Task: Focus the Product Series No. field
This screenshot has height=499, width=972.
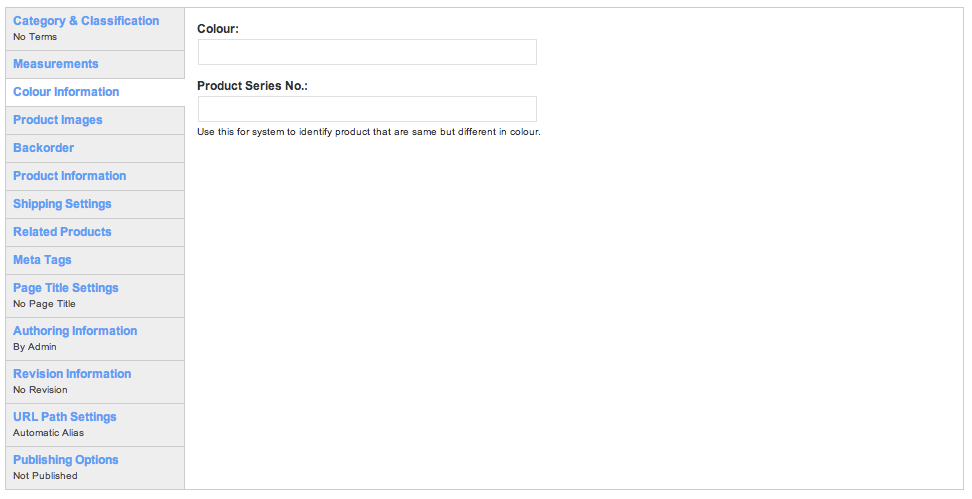Action: point(367,109)
